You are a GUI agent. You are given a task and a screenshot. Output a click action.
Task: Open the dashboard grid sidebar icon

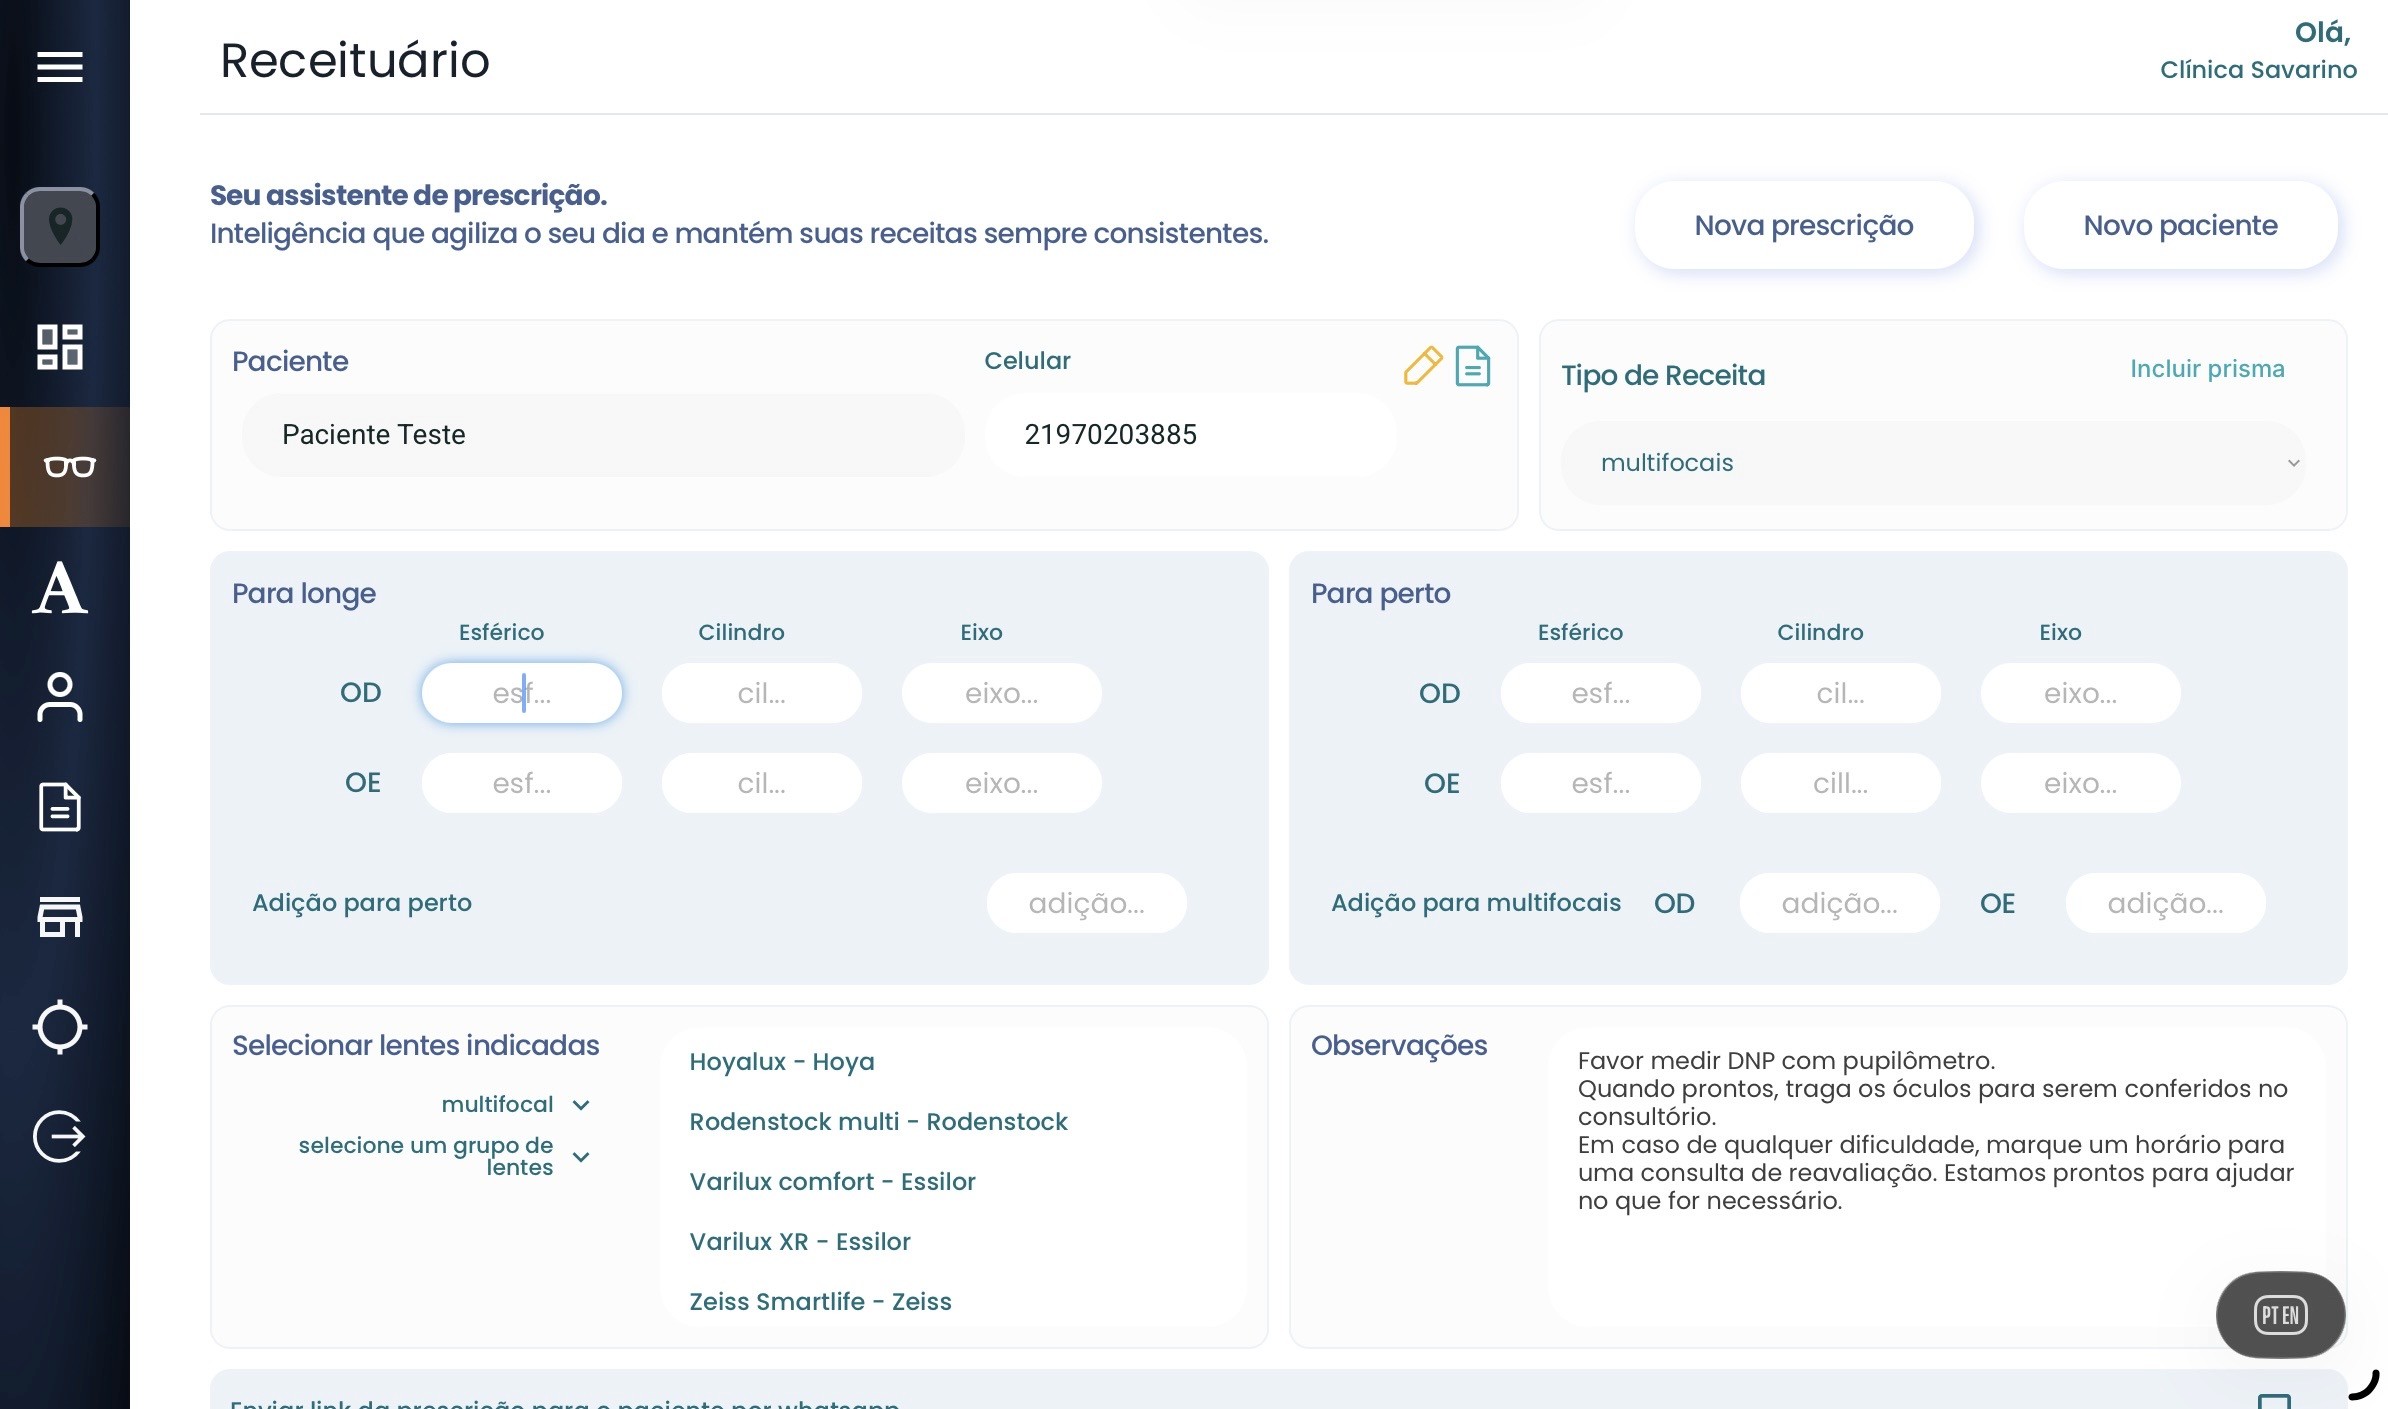point(60,347)
